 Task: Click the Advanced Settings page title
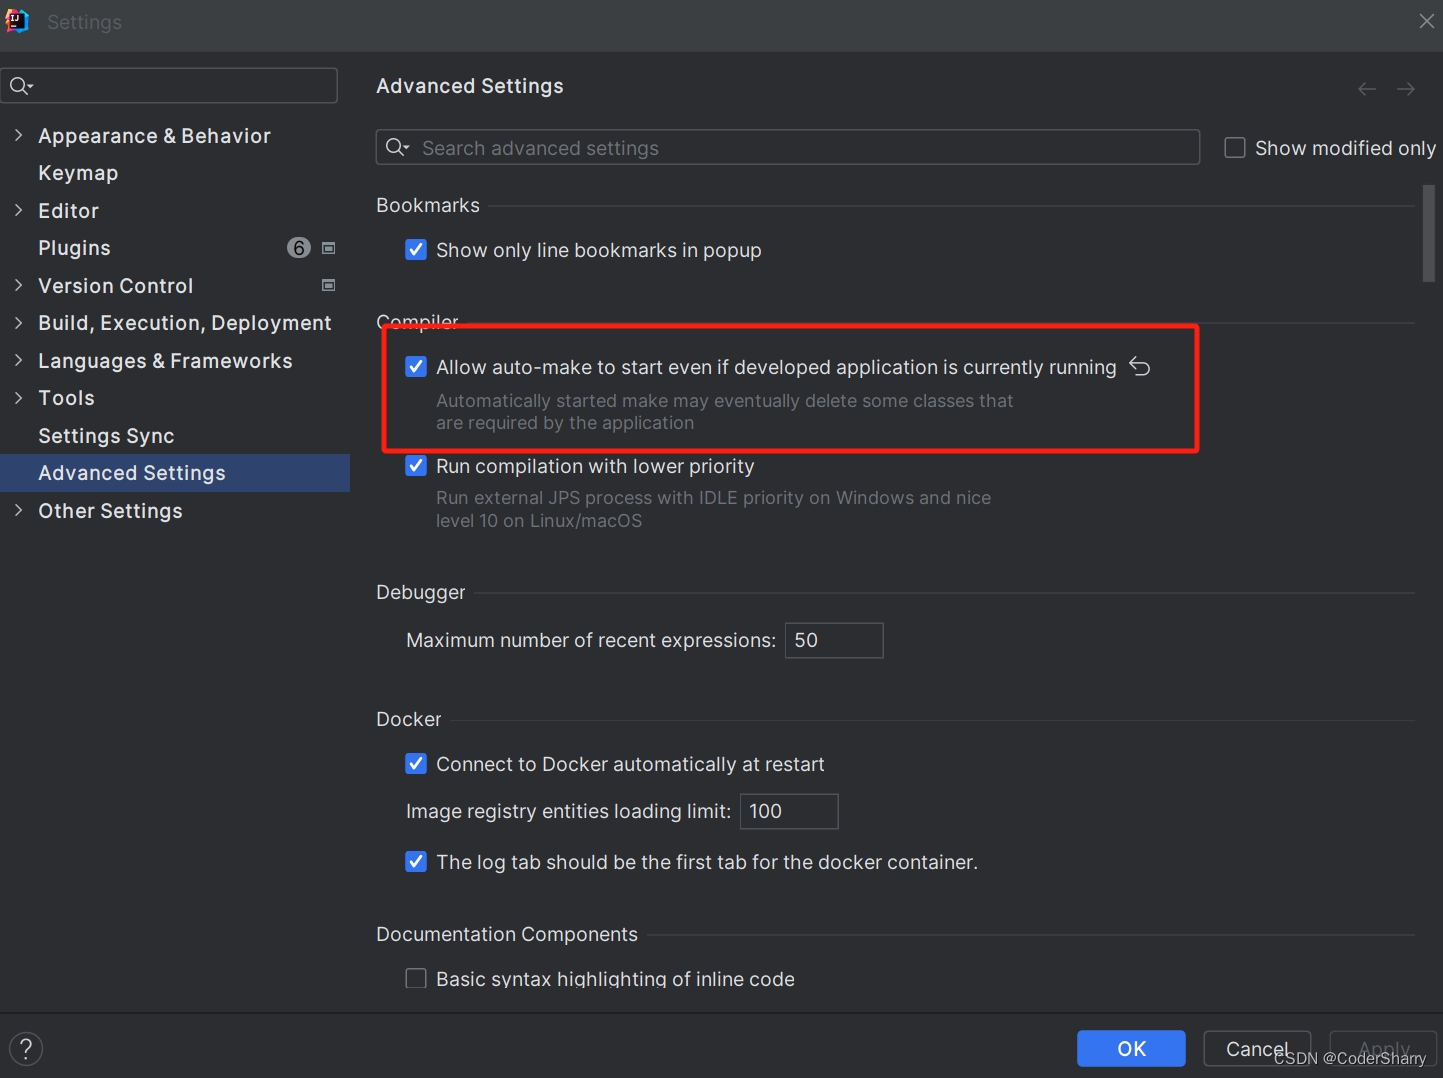[x=470, y=86]
